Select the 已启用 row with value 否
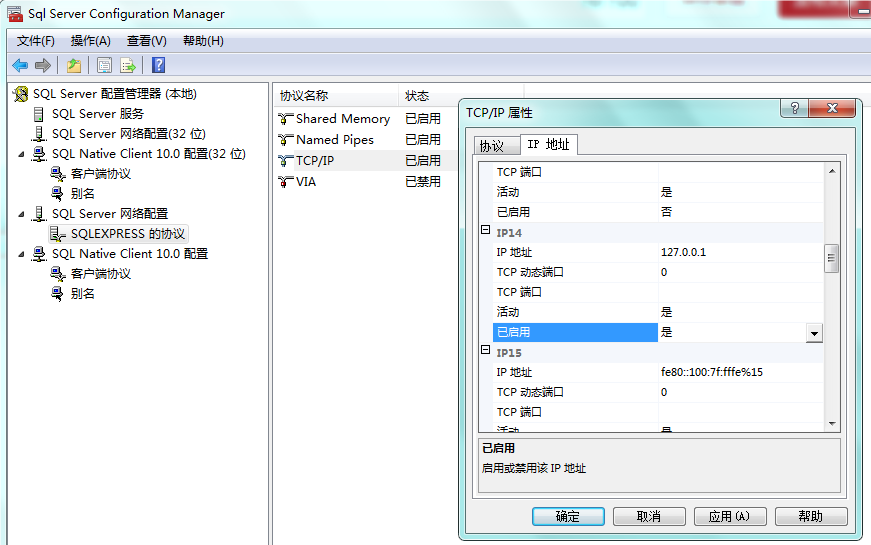Viewport: 871px width, 545px height. pyautogui.click(x=658, y=212)
